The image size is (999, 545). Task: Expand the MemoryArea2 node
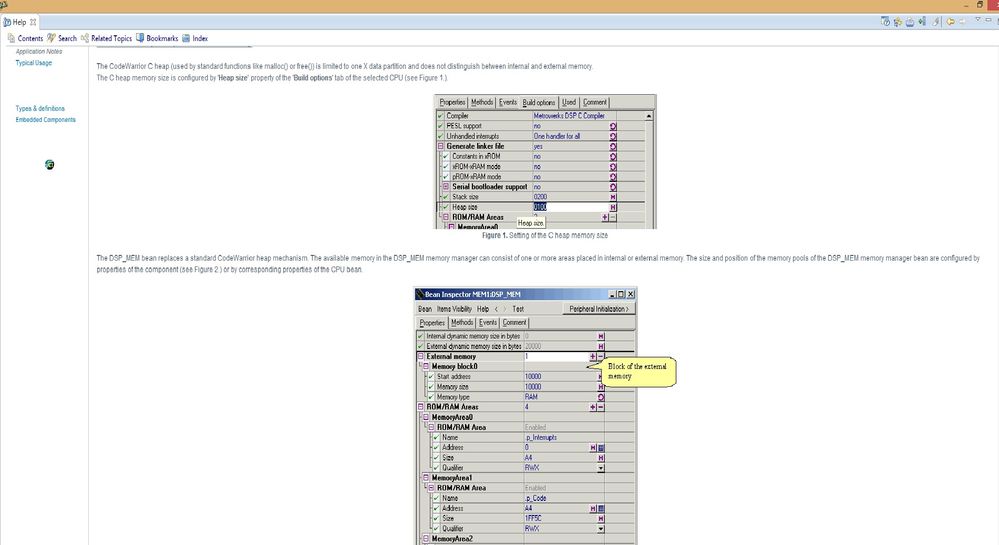[x=426, y=539]
